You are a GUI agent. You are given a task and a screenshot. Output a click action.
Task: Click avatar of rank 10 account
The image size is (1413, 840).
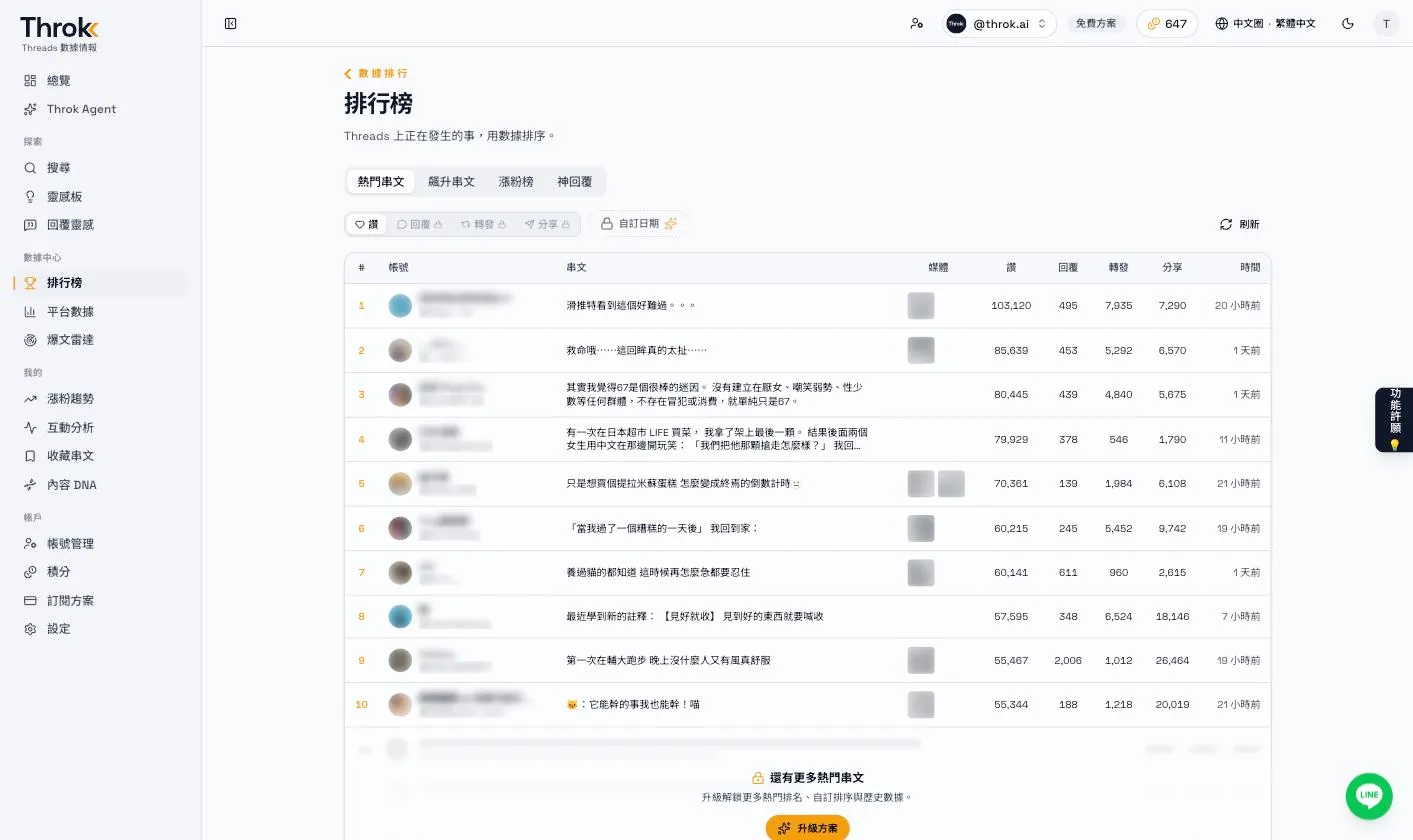point(400,705)
